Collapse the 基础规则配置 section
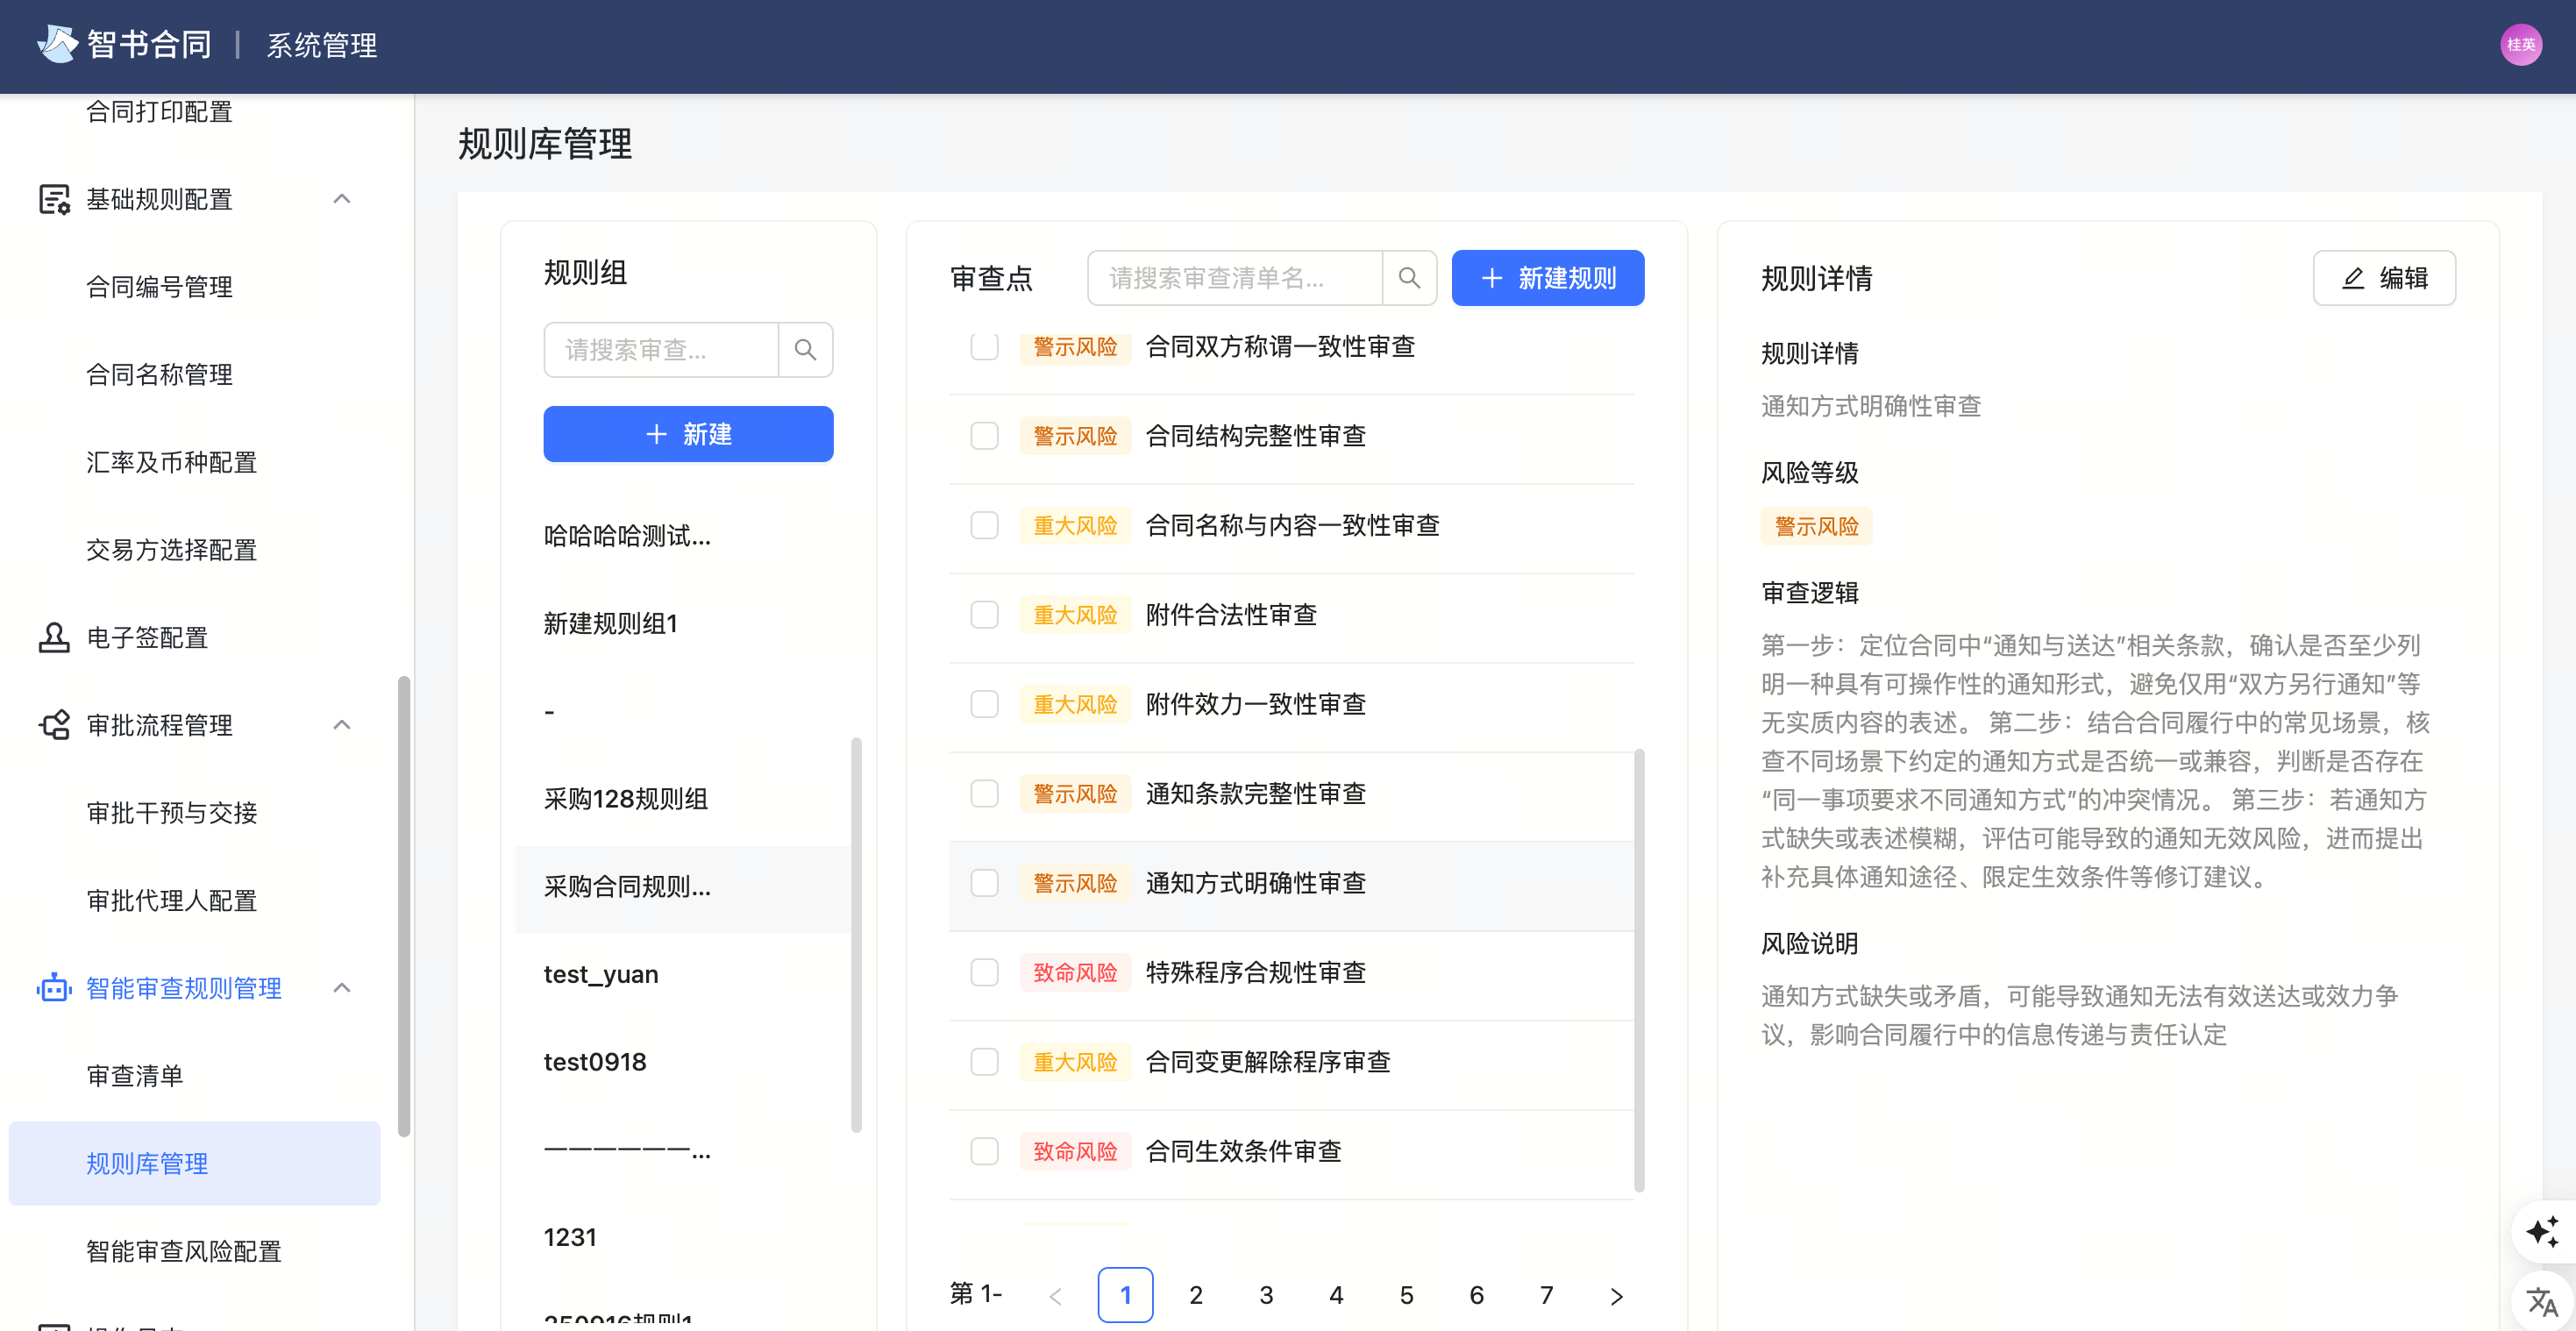The height and width of the screenshot is (1331, 2576). click(343, 199)
